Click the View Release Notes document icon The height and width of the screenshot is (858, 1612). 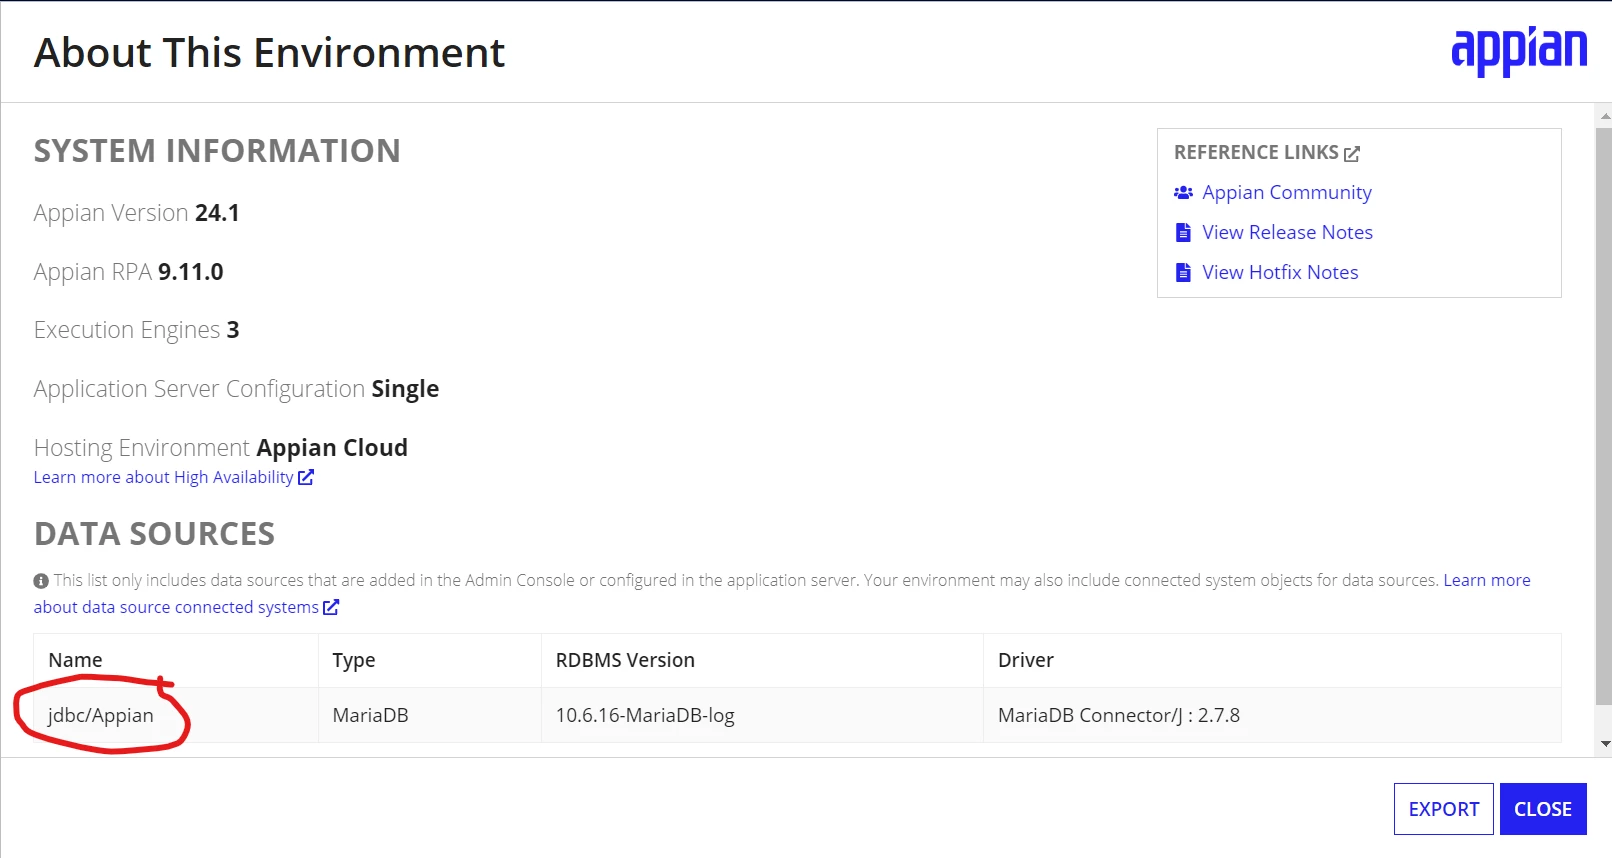point(1183,232)
